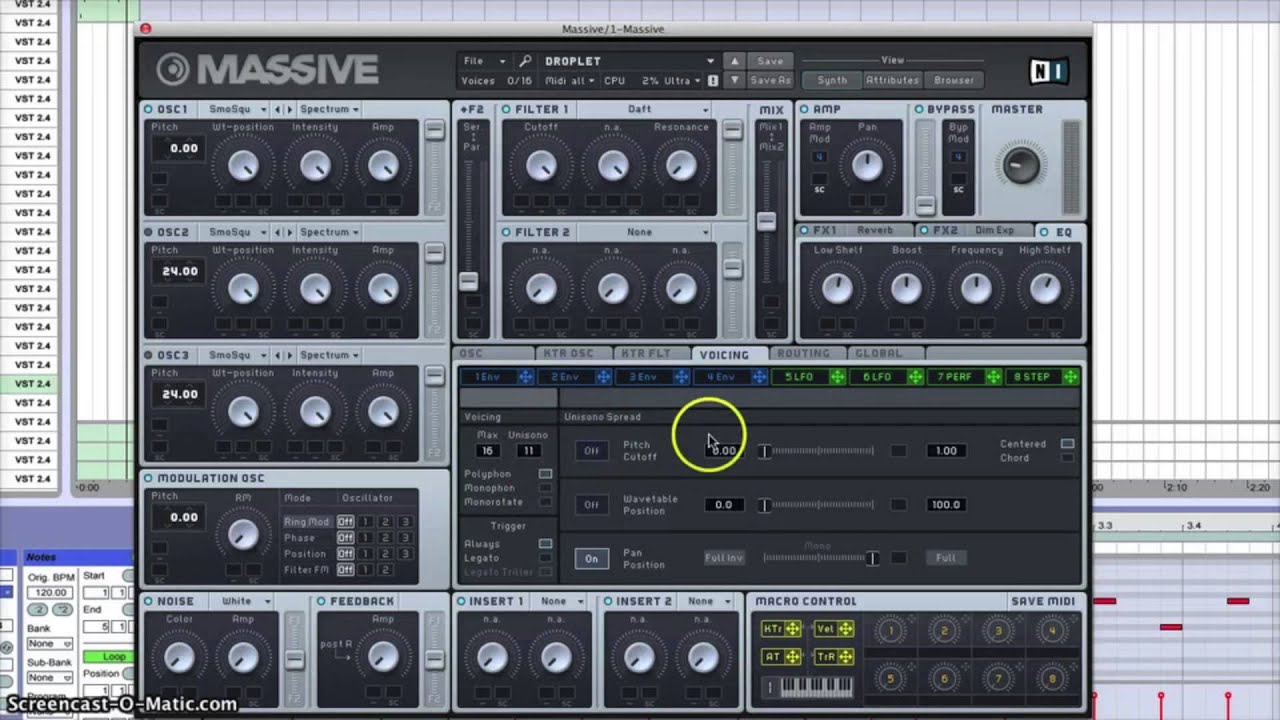Click the preset search magnifier icon
The height and width of the screenshot is (720, 1280).
coord(525,61)
